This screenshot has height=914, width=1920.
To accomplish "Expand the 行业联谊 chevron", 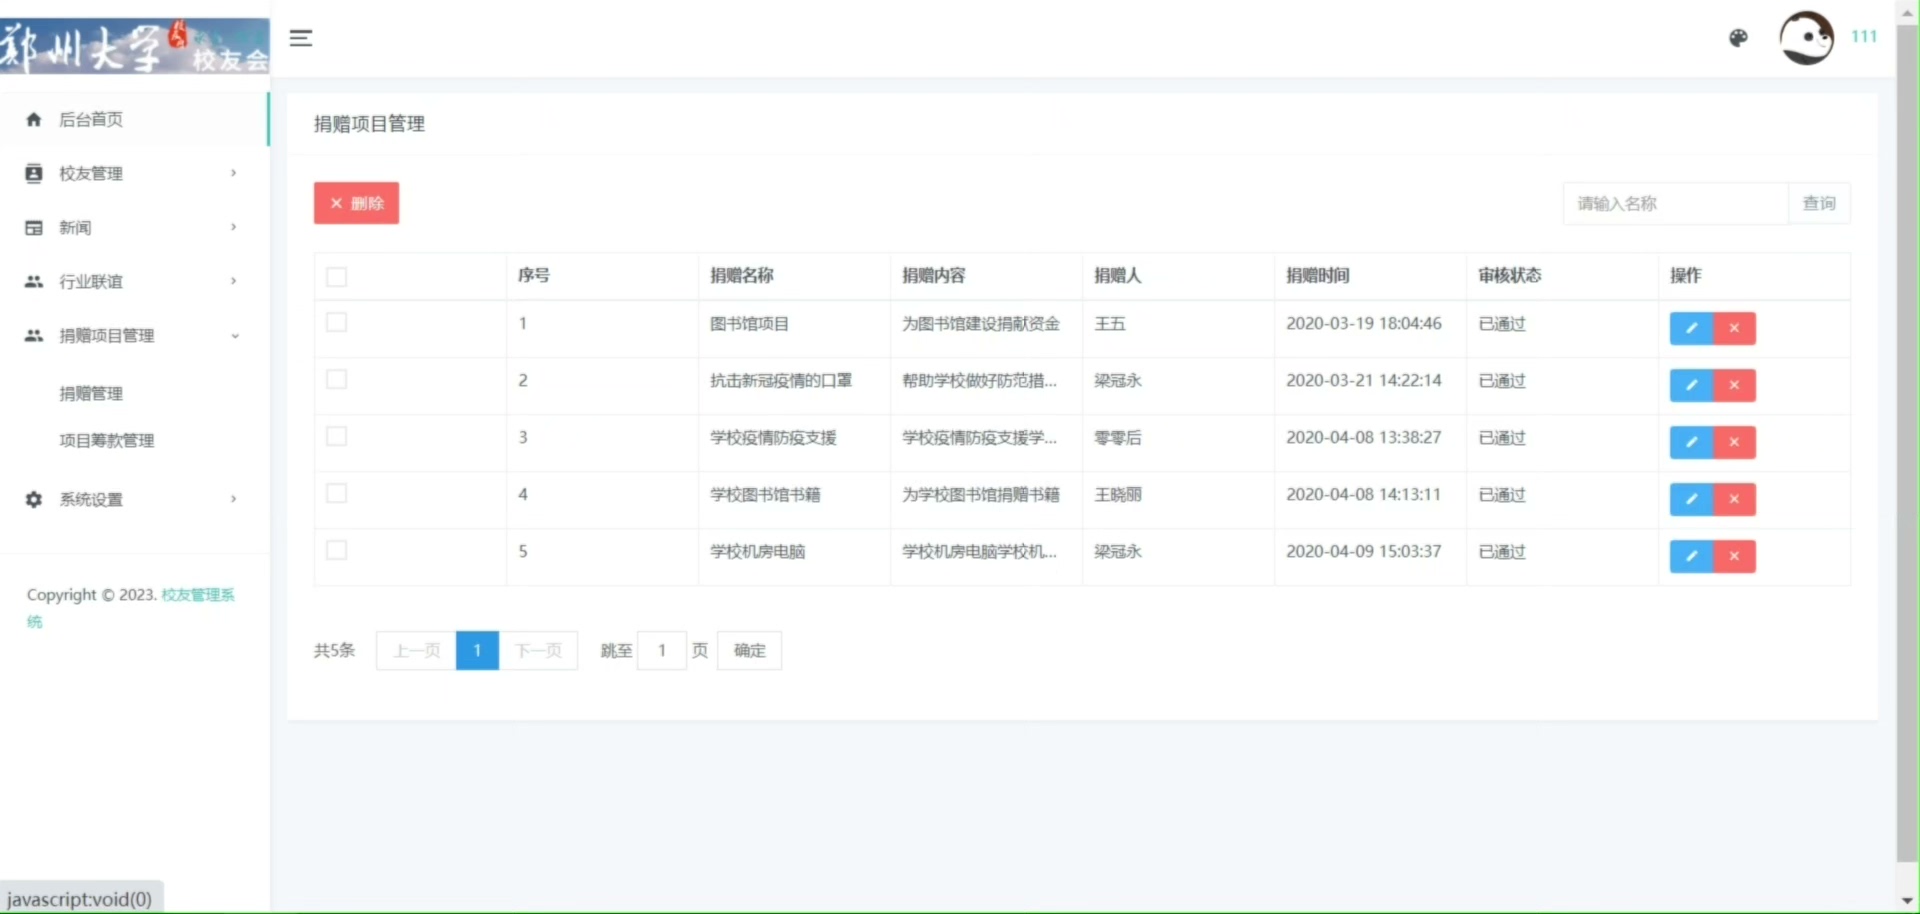I will (234, 281).
